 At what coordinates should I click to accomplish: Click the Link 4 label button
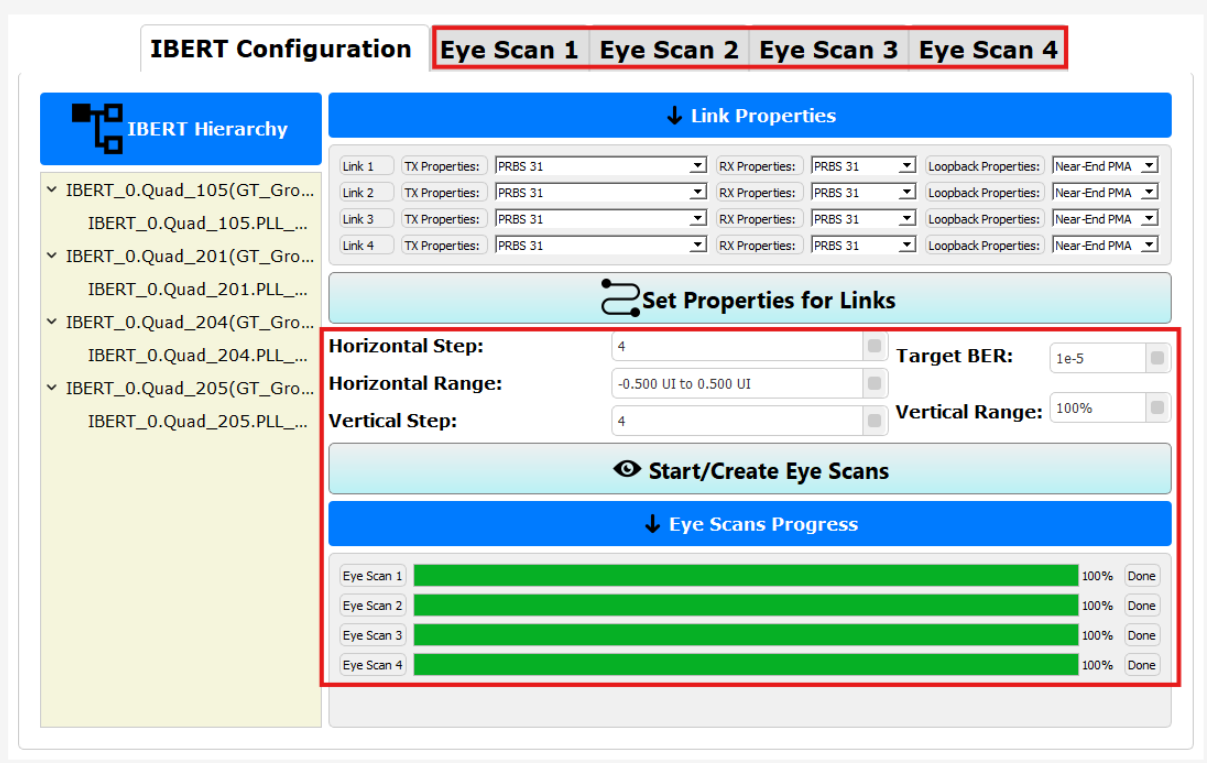coord(367,245)
